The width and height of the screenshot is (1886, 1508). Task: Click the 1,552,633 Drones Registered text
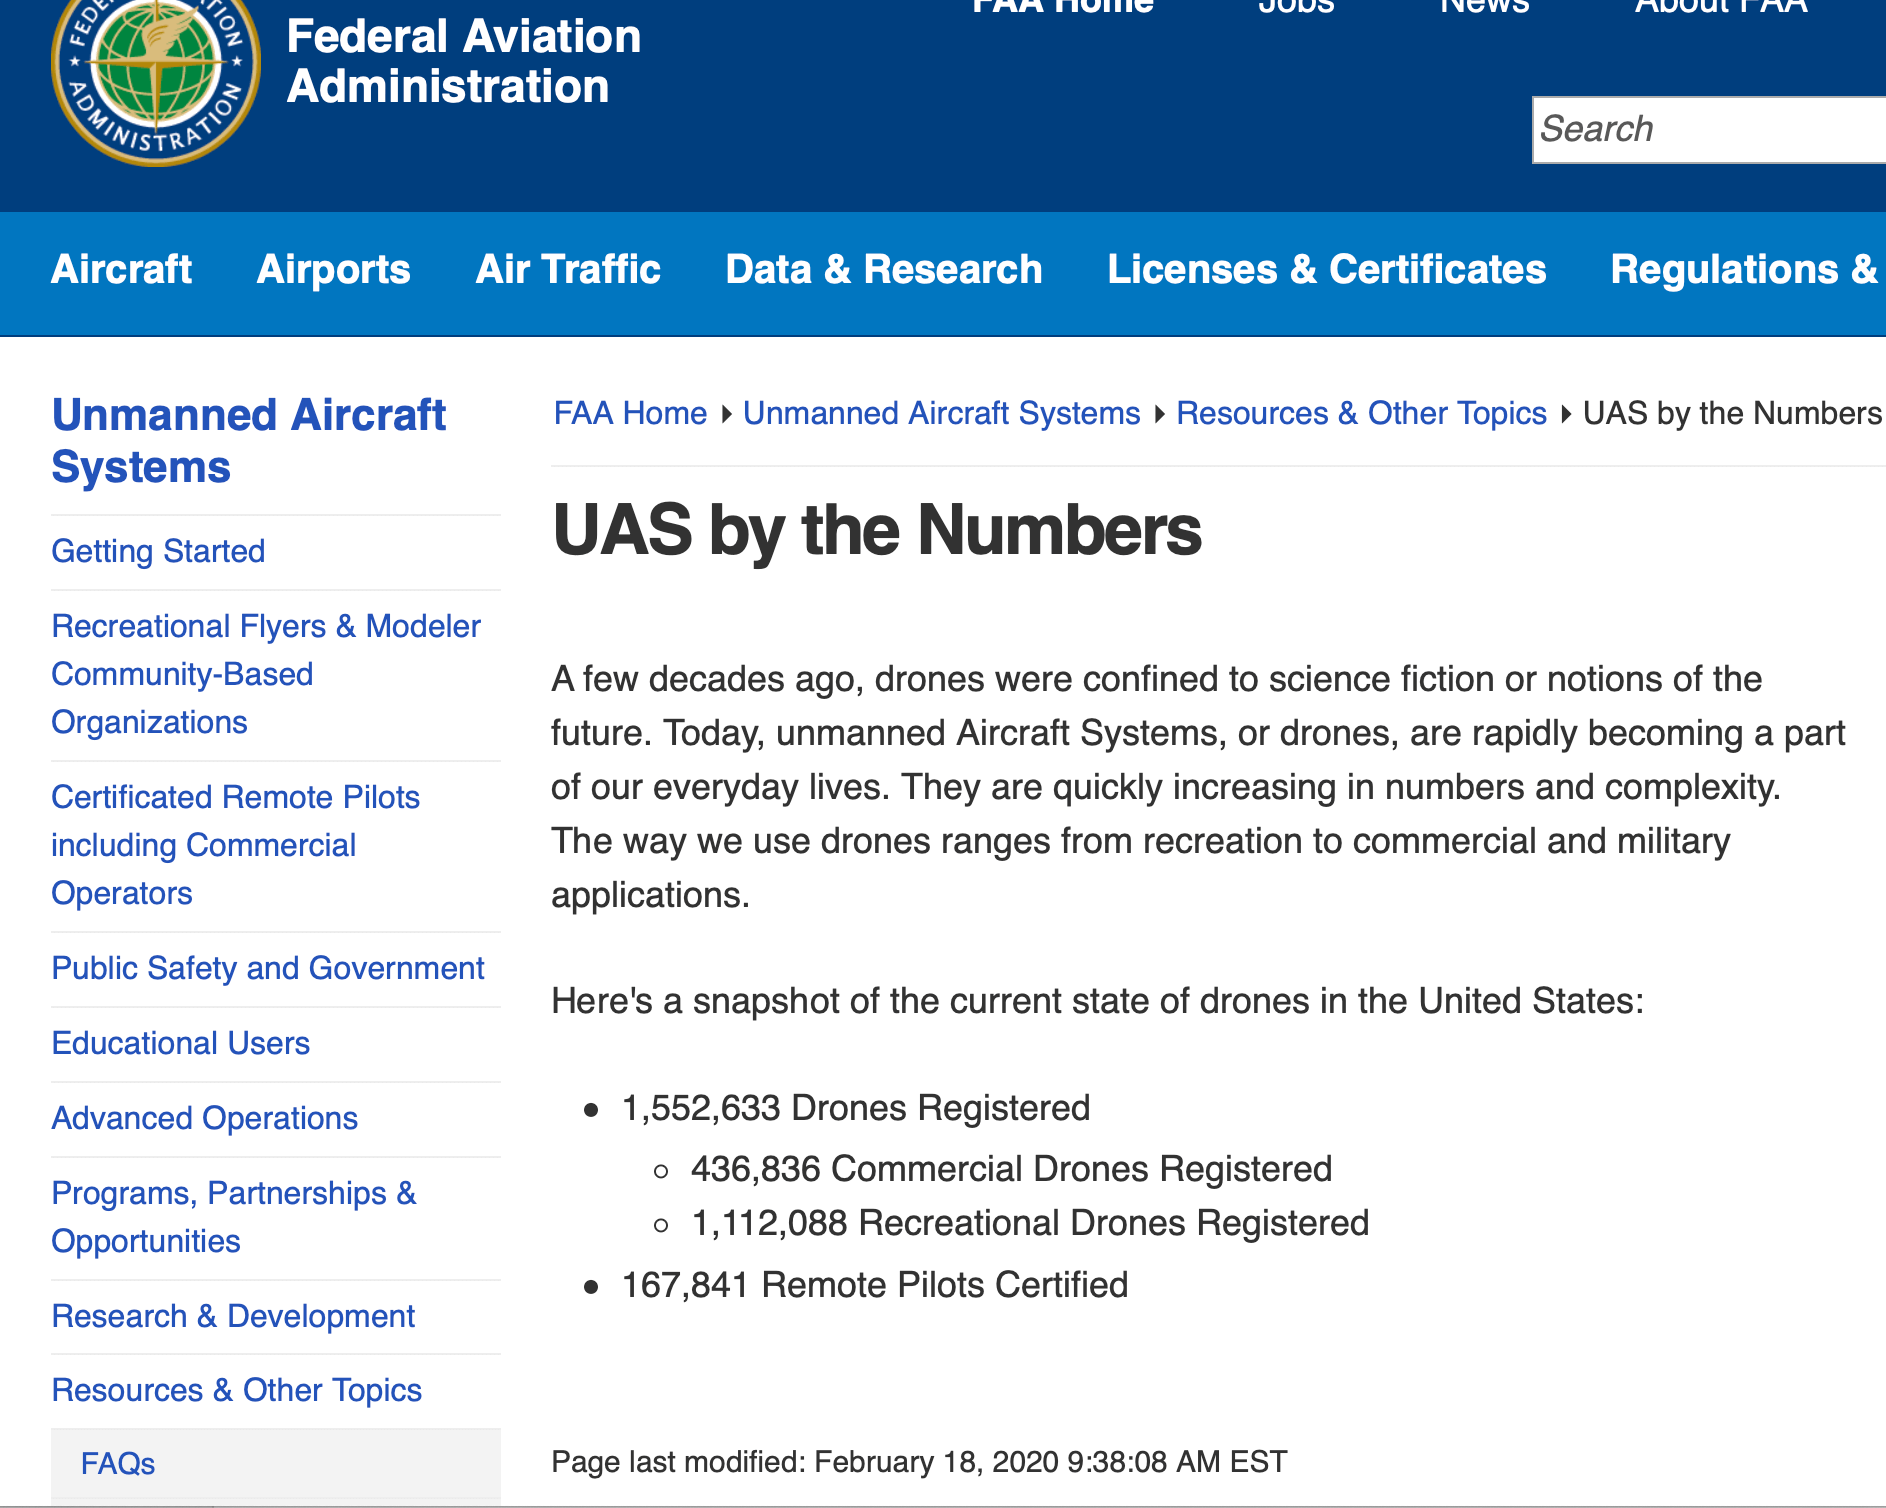coord(856,1108)
